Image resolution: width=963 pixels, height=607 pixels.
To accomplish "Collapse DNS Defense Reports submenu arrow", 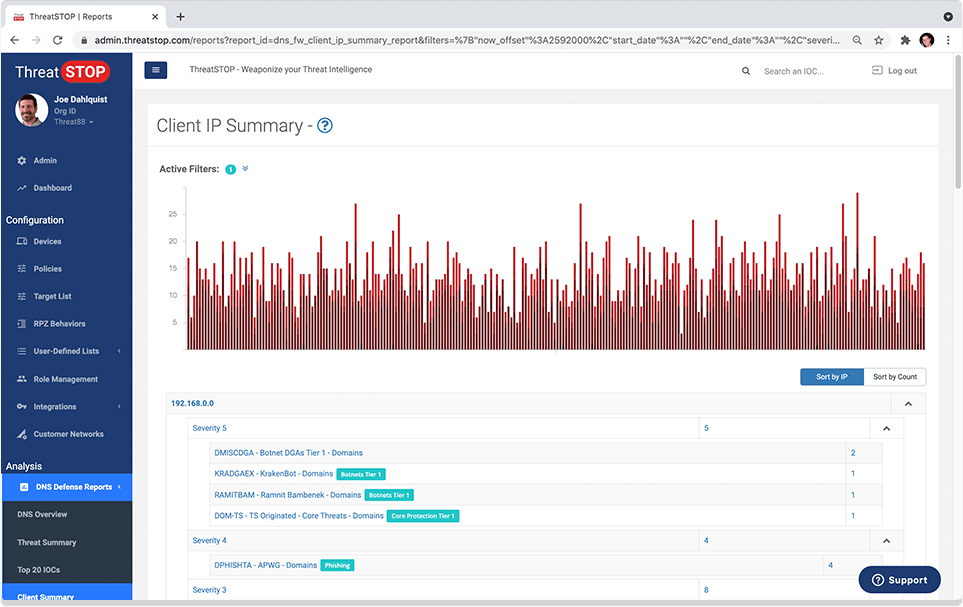I will (119, 487).
